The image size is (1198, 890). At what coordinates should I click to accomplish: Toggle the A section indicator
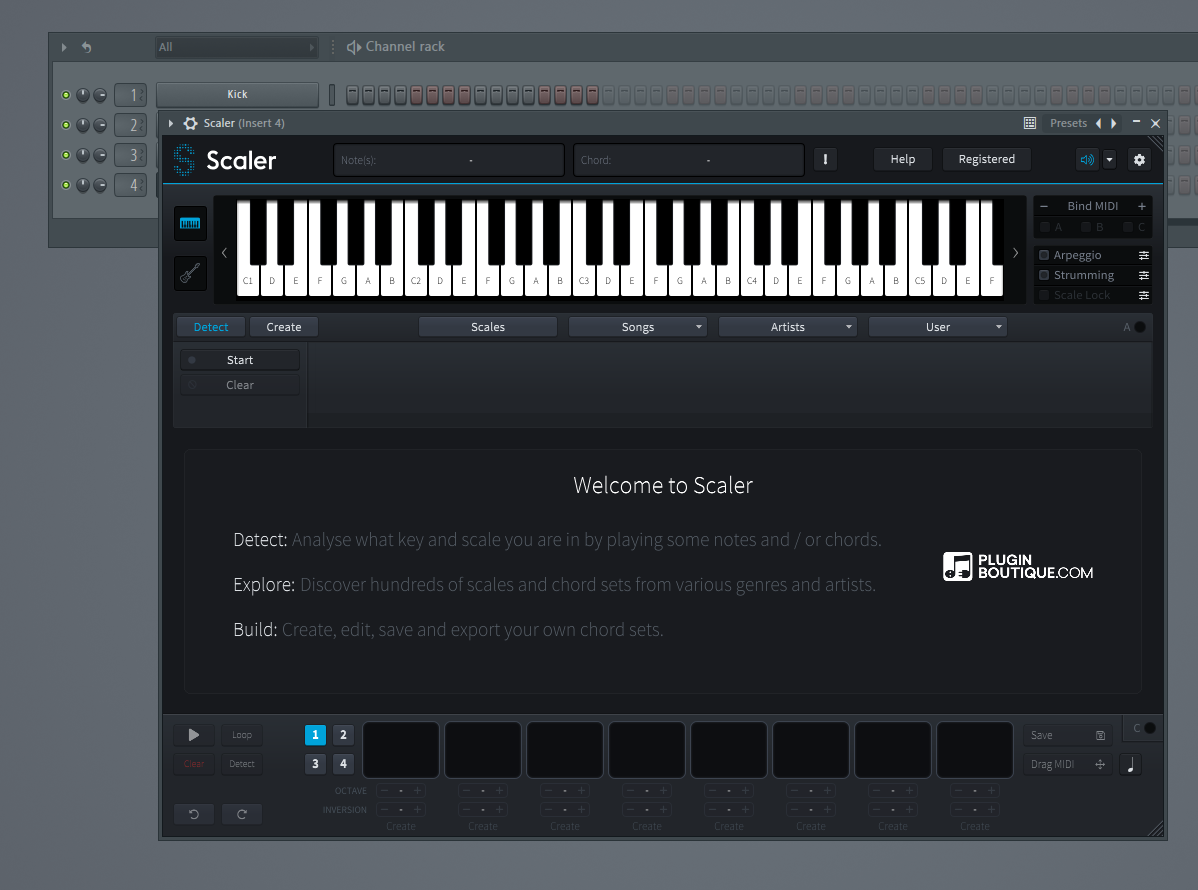point(1140,327)
